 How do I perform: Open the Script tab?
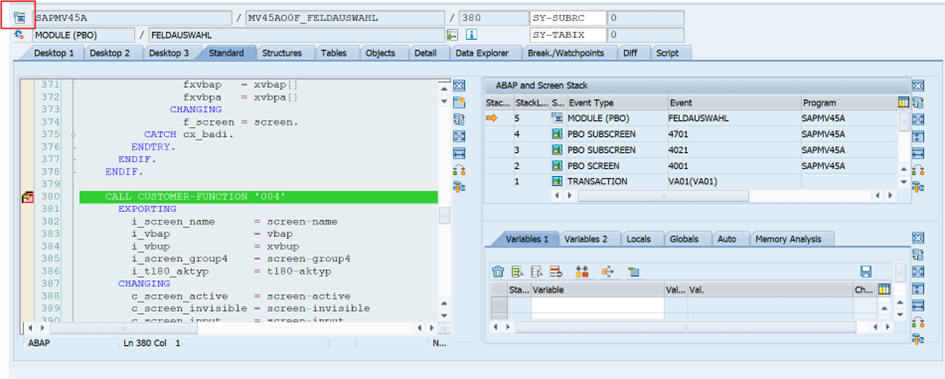[x=667, y=53]
